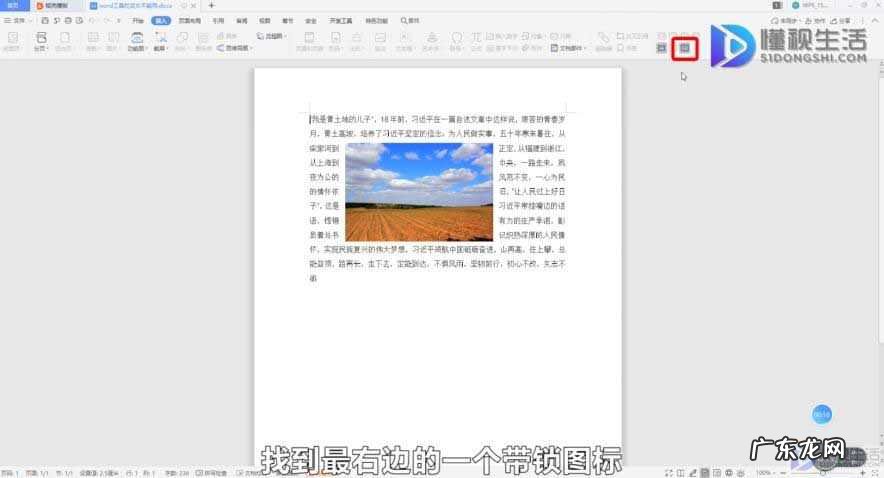The height and width of the screenshot is (478, 884).
Task: Click the Redo arrow in quick access bar
Action: pyautogui.click(x=106, y=20)
